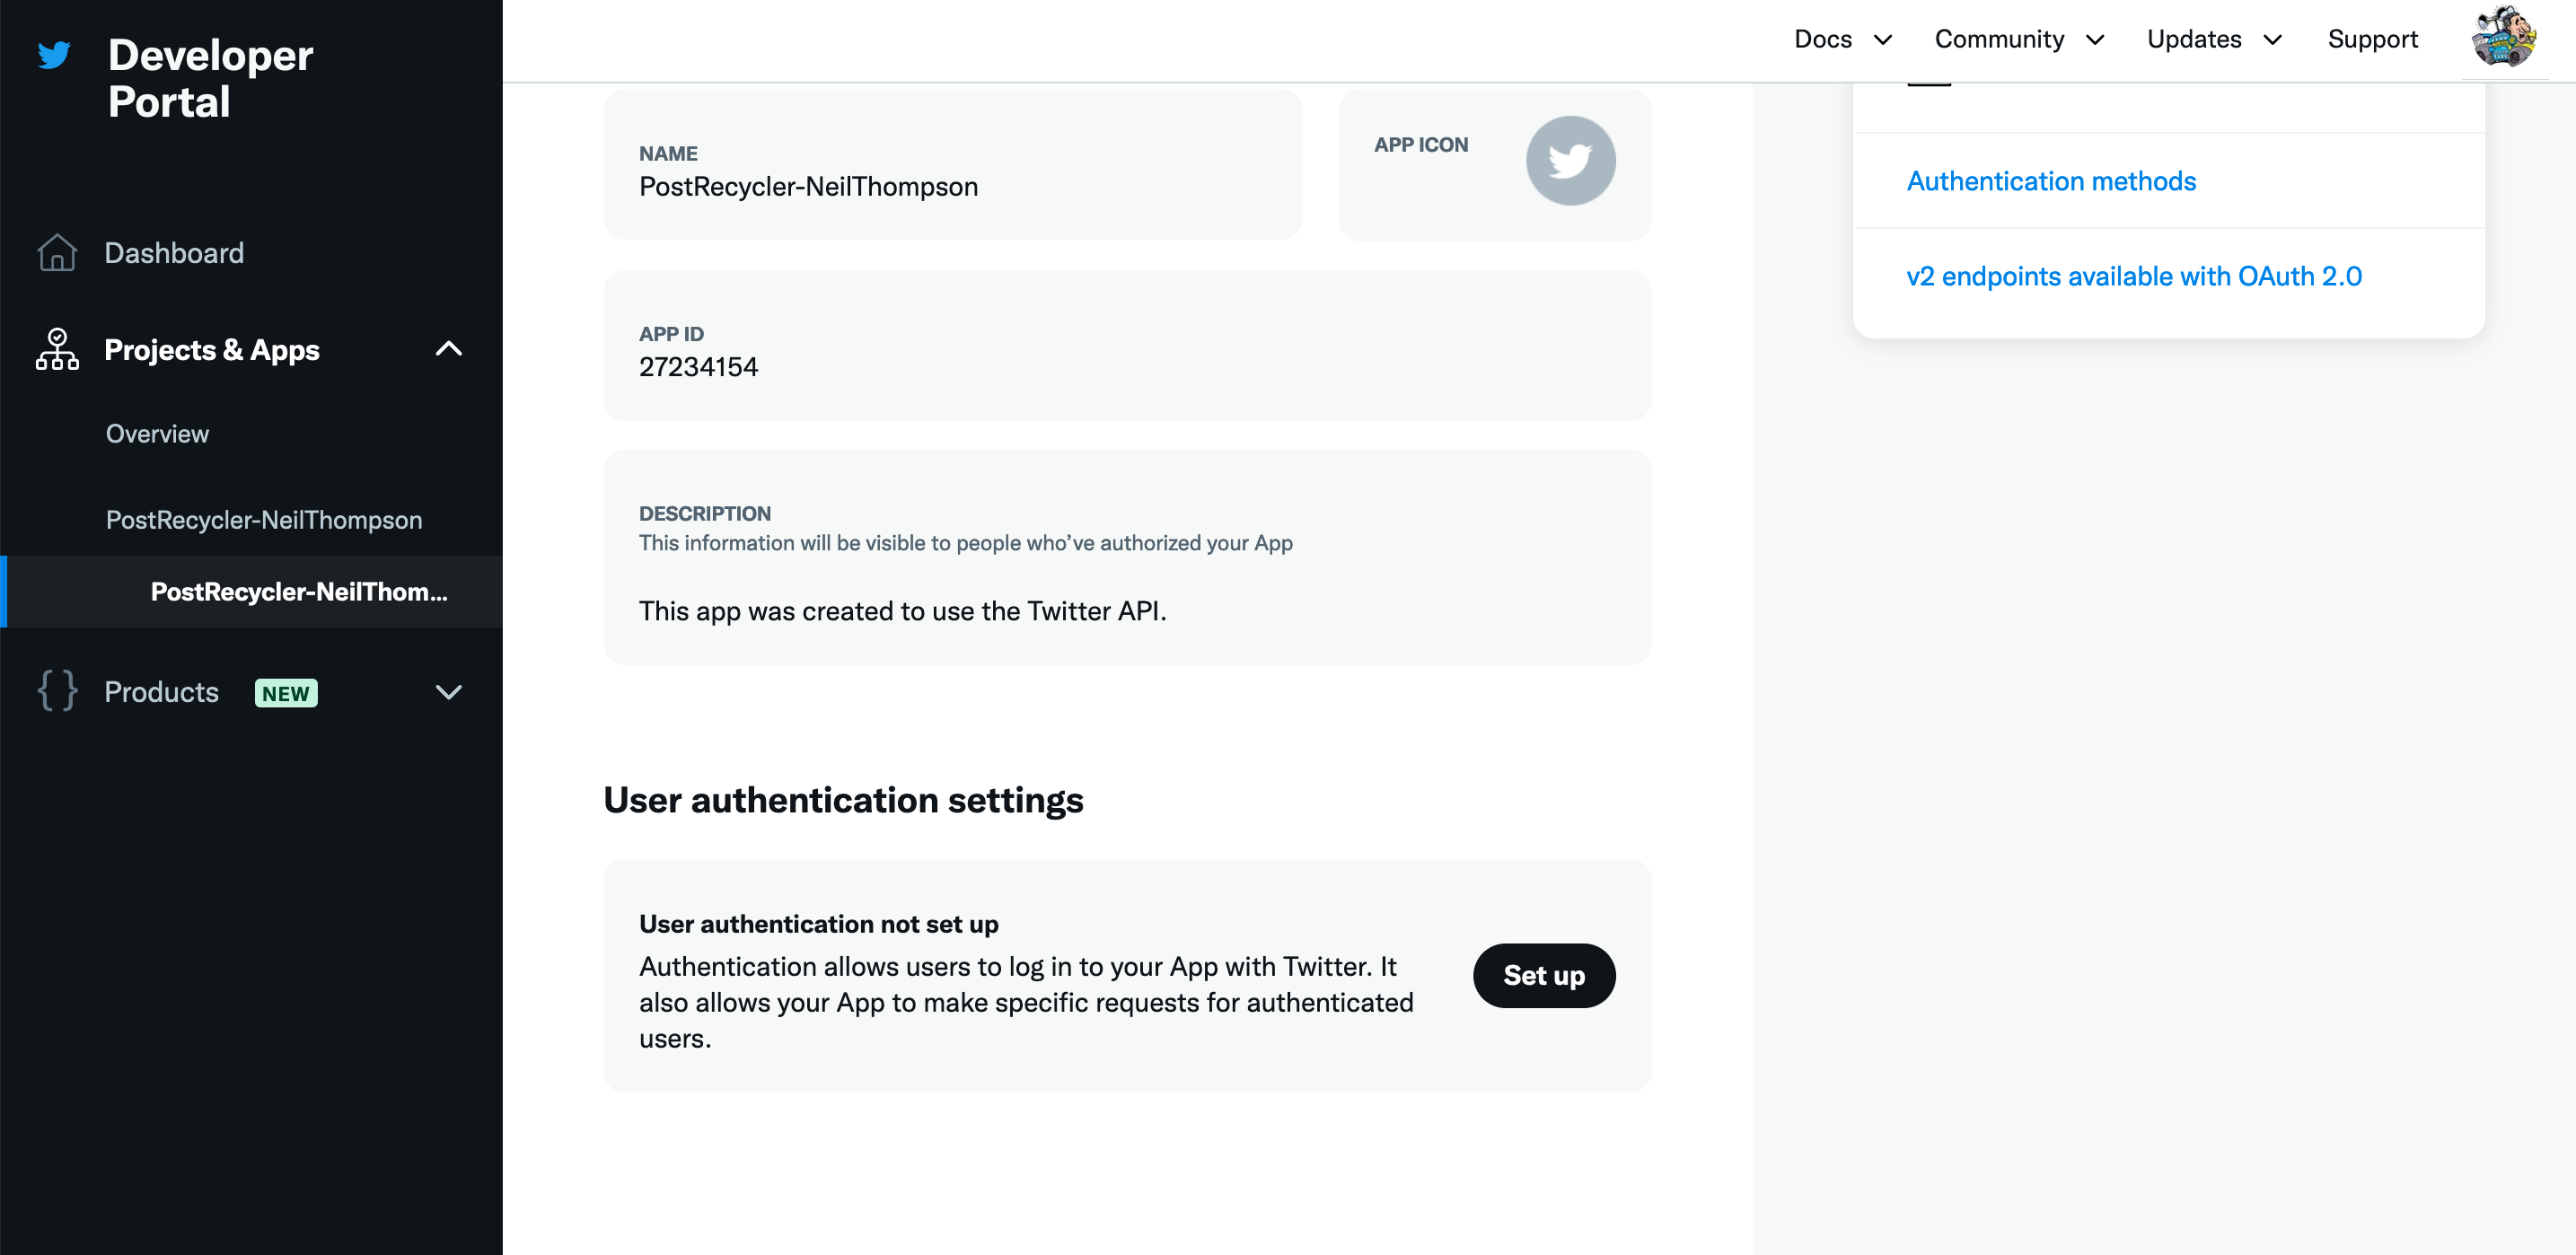Viewport: 2576px width, 1255px height.
Task: Click the NAME field label
Action: tap(668, 153)
